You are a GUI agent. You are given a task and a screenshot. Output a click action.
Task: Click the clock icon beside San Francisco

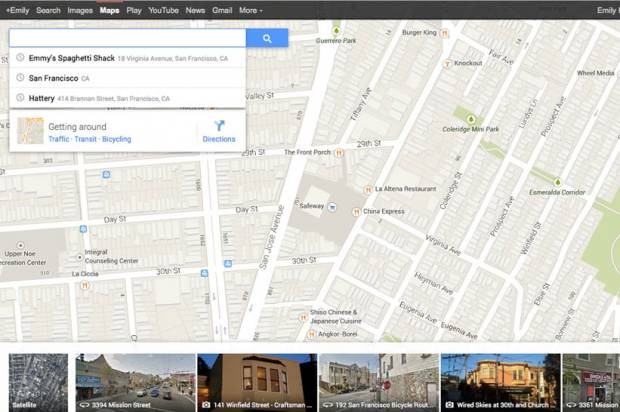point(20,77)
